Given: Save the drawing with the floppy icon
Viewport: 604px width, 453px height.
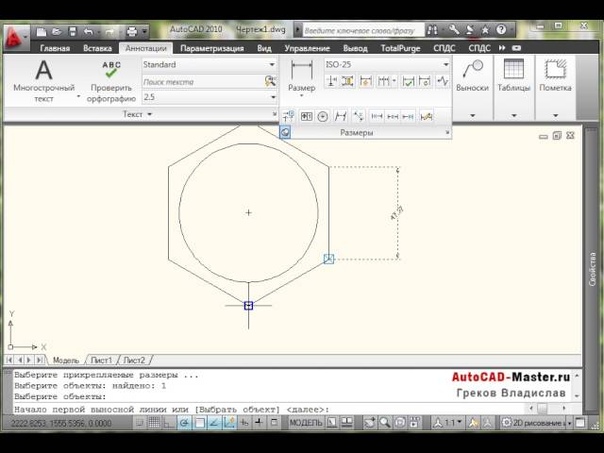Looking at the screenshot, I should pos(72,32).
